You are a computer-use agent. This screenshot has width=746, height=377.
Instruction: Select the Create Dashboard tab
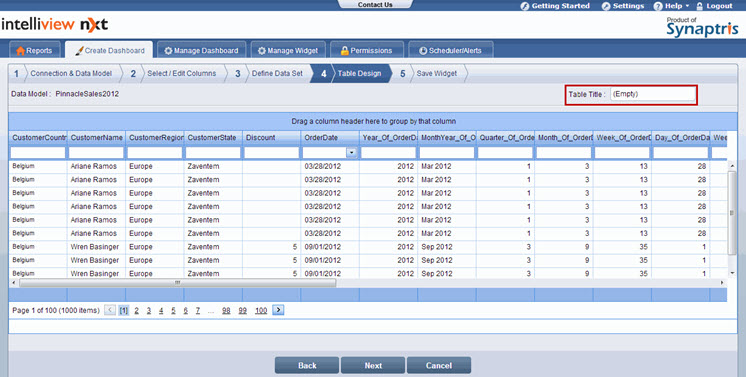(109, 50)
